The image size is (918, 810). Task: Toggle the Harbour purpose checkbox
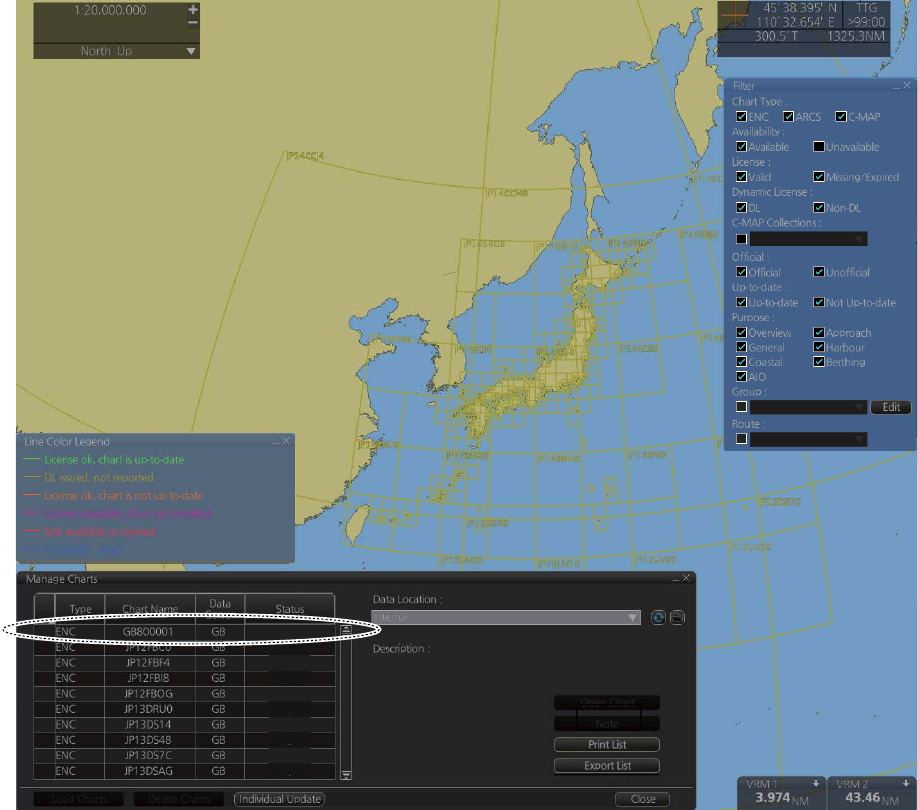(x=819, y=348)
